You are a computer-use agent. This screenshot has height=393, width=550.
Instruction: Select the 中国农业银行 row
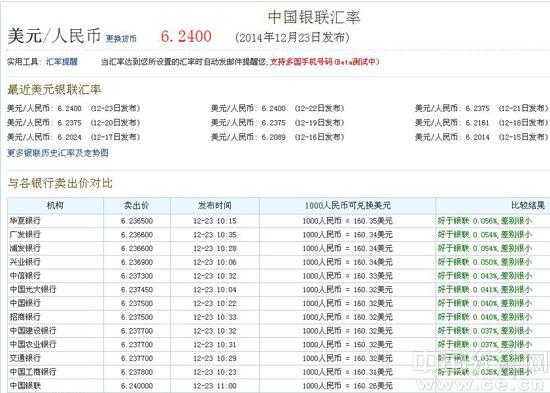tap(279, 345)
